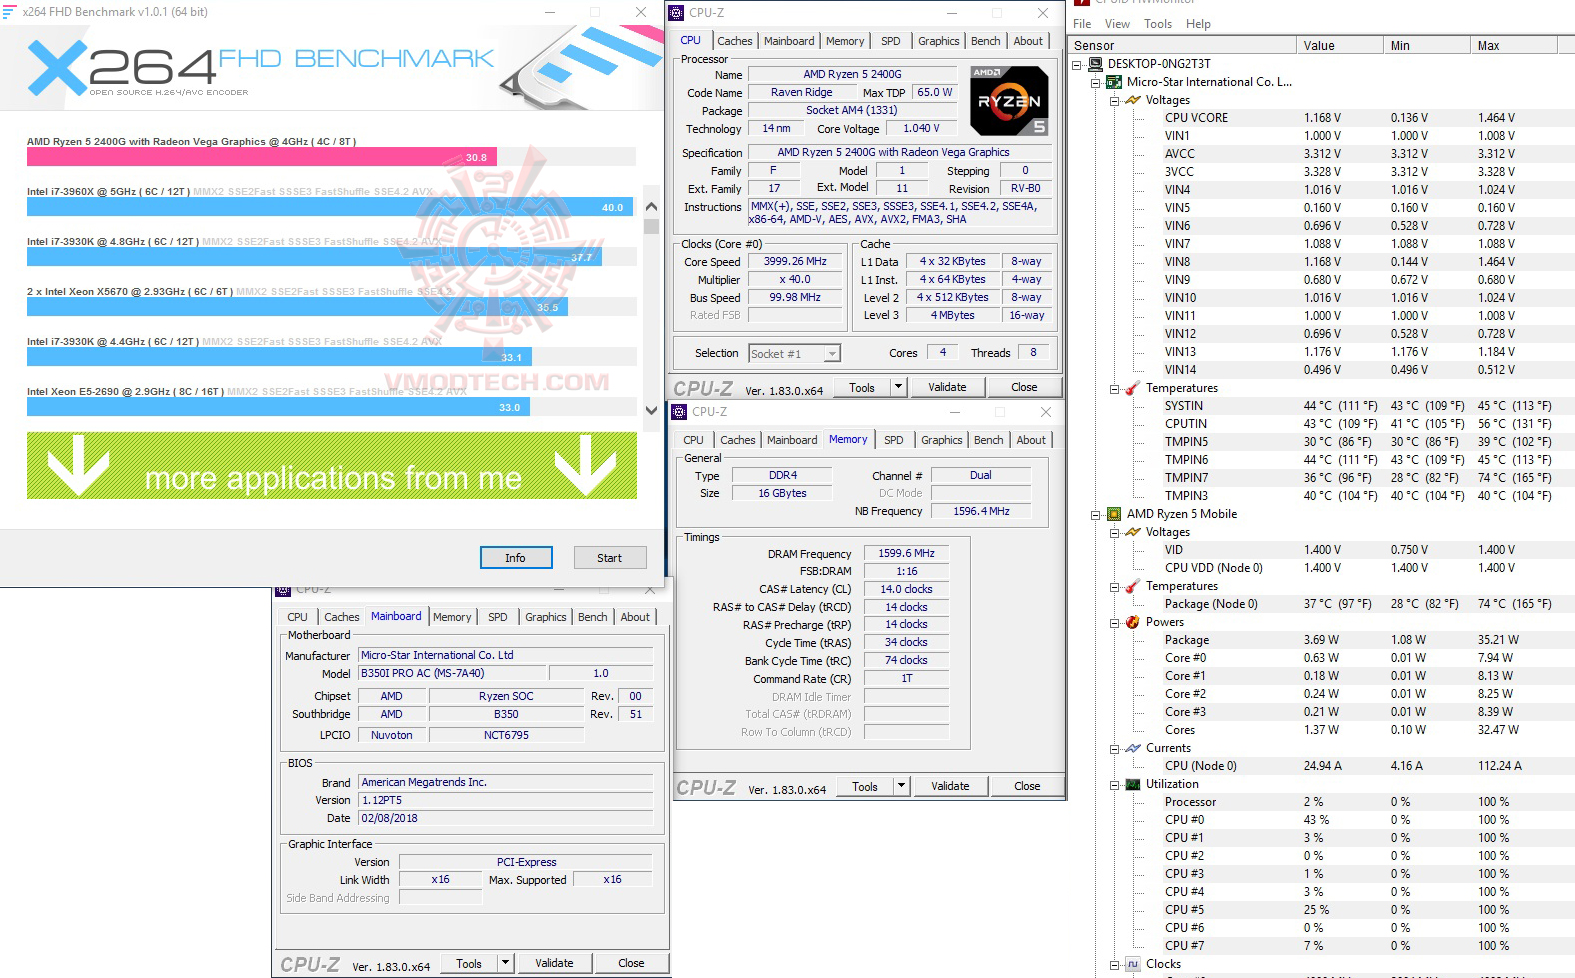Image resolution: width=1575 pixels, height=978 pixels.
Task: Click the Ryzen 5 logo in CPU-Z
Action: click(1009, 100)
